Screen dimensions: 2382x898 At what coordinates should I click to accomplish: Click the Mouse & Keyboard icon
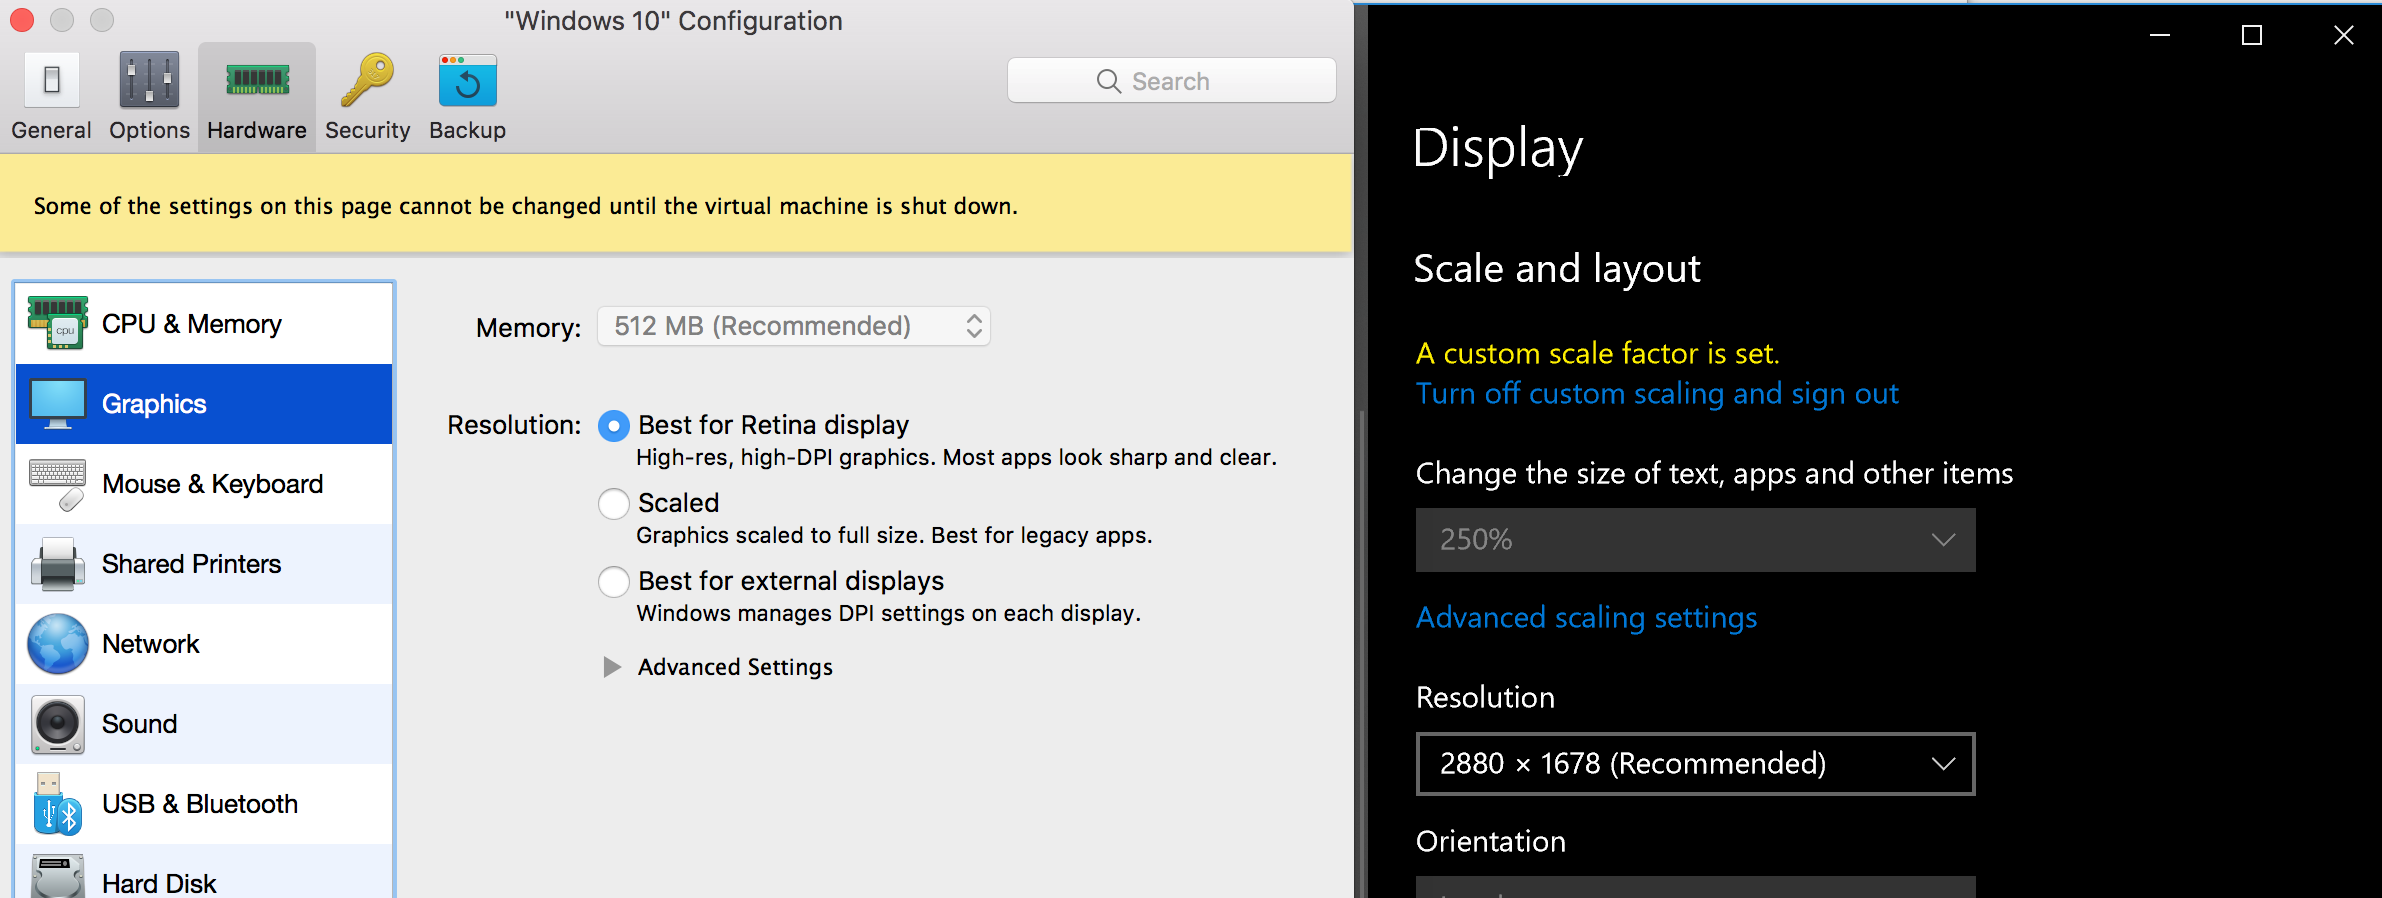click(58, 484)
